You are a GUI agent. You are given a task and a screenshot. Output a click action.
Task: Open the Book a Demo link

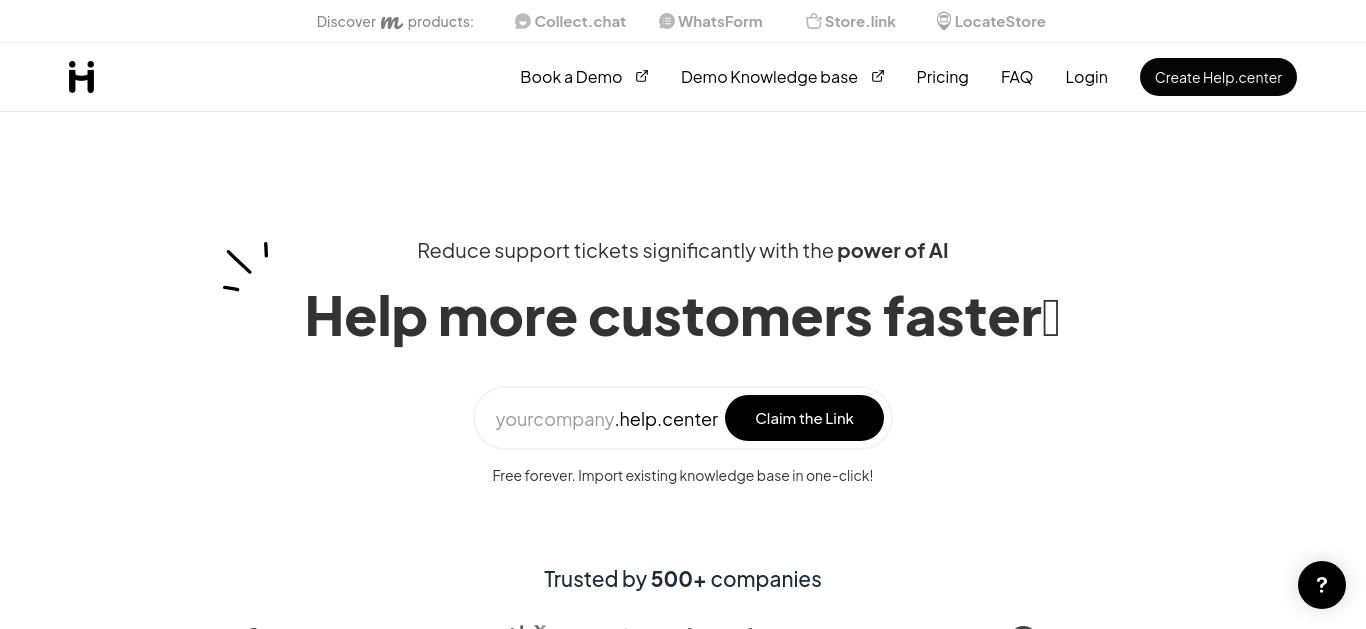pyautogui.click(x=571, y=77)
